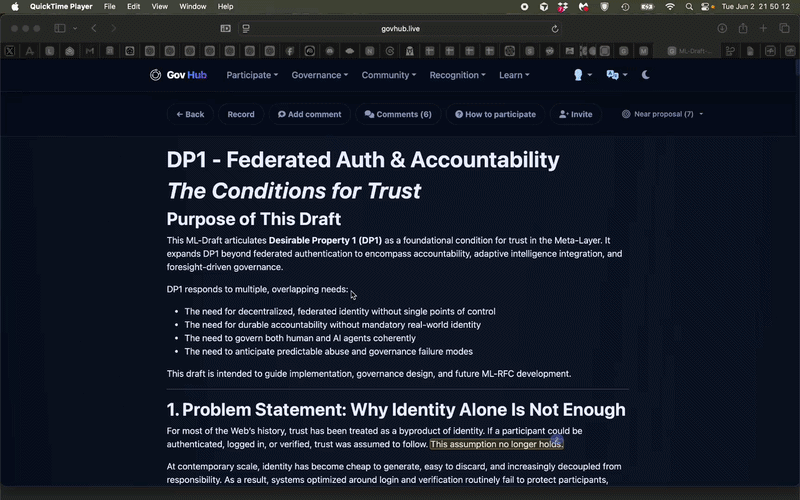Click the 'Purpose of This Draft' heading
Viewport: 800px width, 500px height.
pos(254,219)
